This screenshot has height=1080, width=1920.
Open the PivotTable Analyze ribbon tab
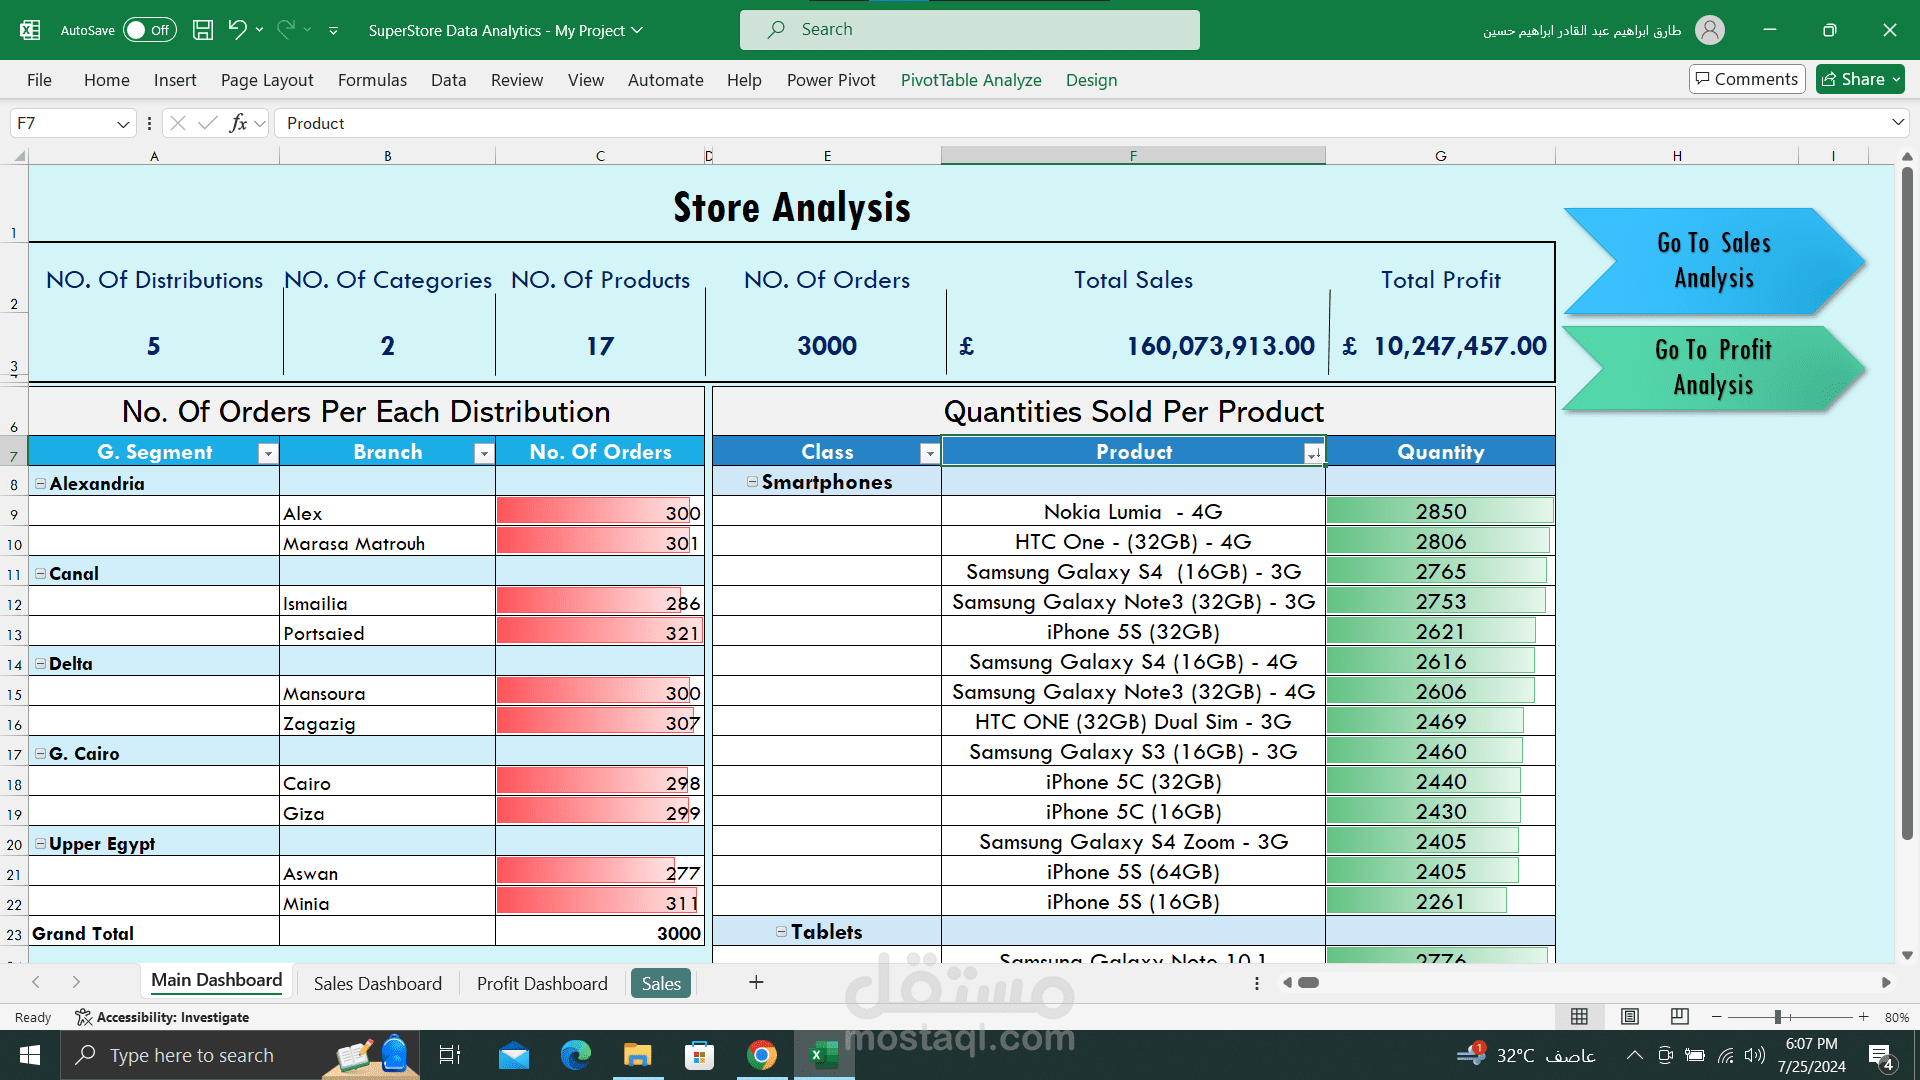(x=970, y=80)
